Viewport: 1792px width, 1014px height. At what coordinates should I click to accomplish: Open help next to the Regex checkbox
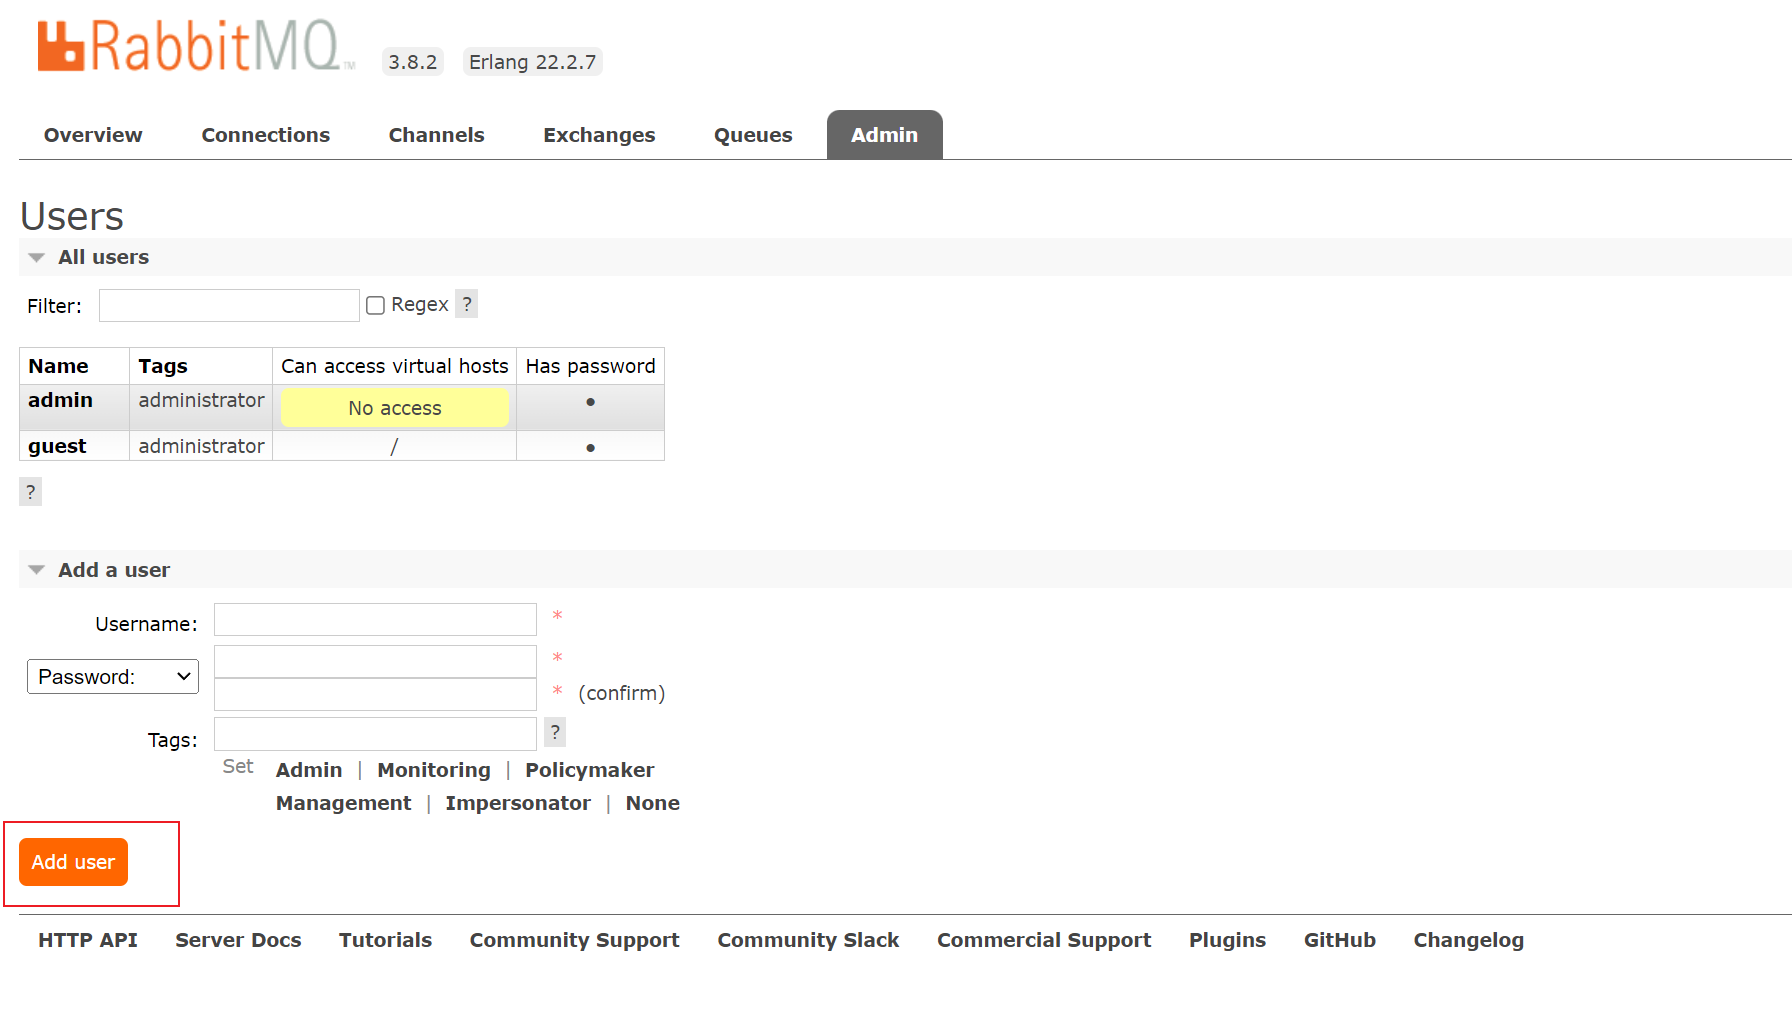(466, 303)
